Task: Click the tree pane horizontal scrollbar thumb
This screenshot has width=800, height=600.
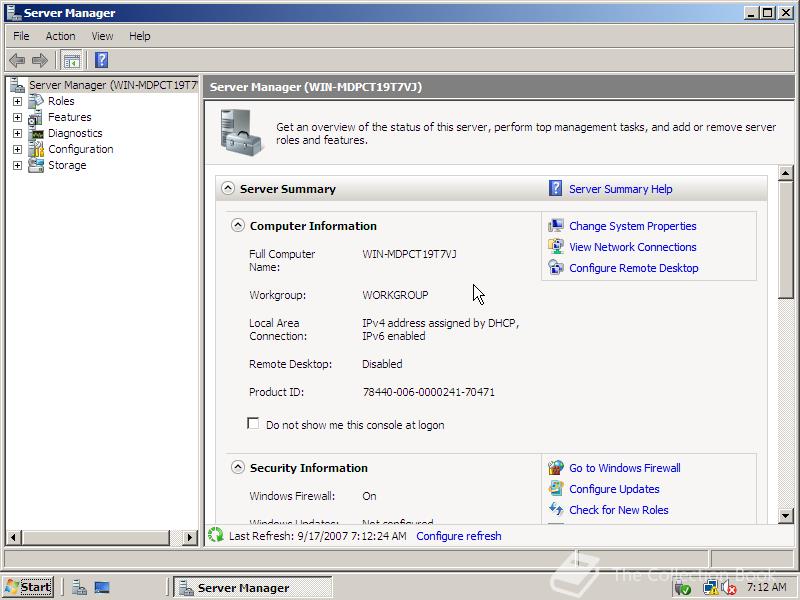Action: point(96,537)
